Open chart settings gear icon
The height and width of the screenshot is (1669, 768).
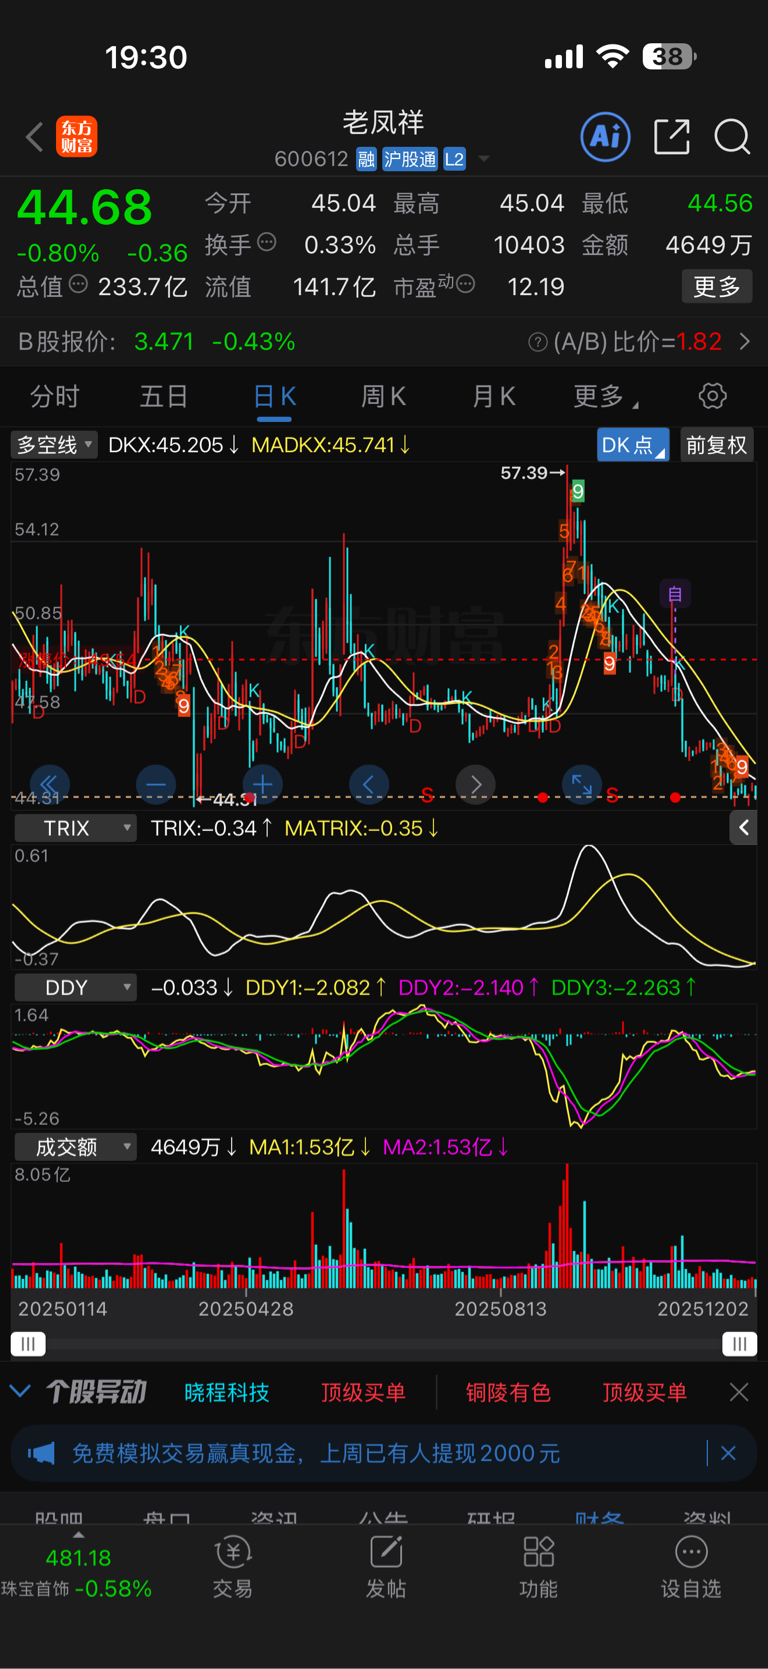[712, 396]
